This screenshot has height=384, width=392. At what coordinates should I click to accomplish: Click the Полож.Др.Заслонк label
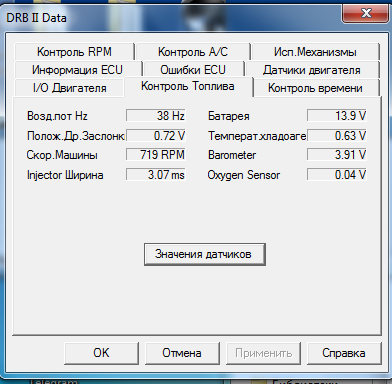pos(76,136)
